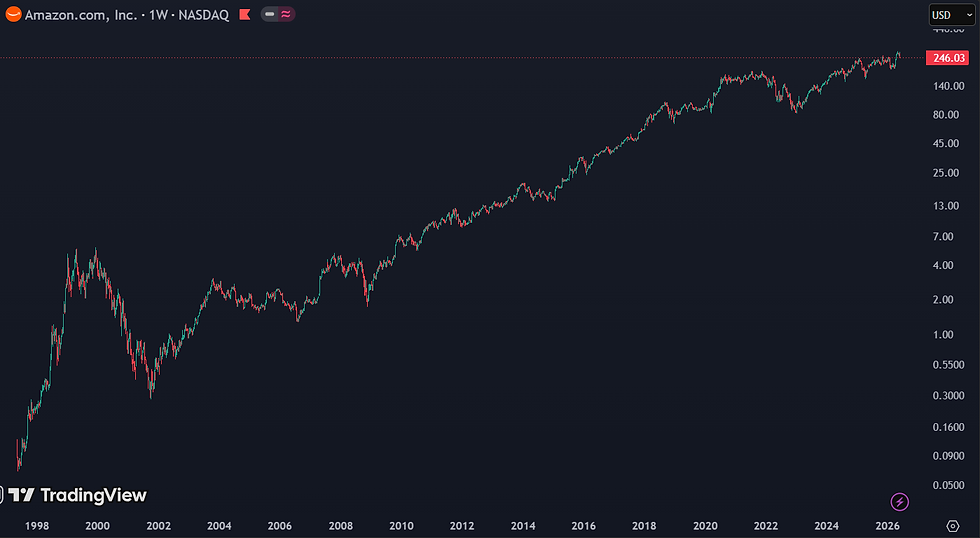The height and width of the screenshot is (538, 980).
Task: Click the 2010 time axis label
Action: coord(401,526)
